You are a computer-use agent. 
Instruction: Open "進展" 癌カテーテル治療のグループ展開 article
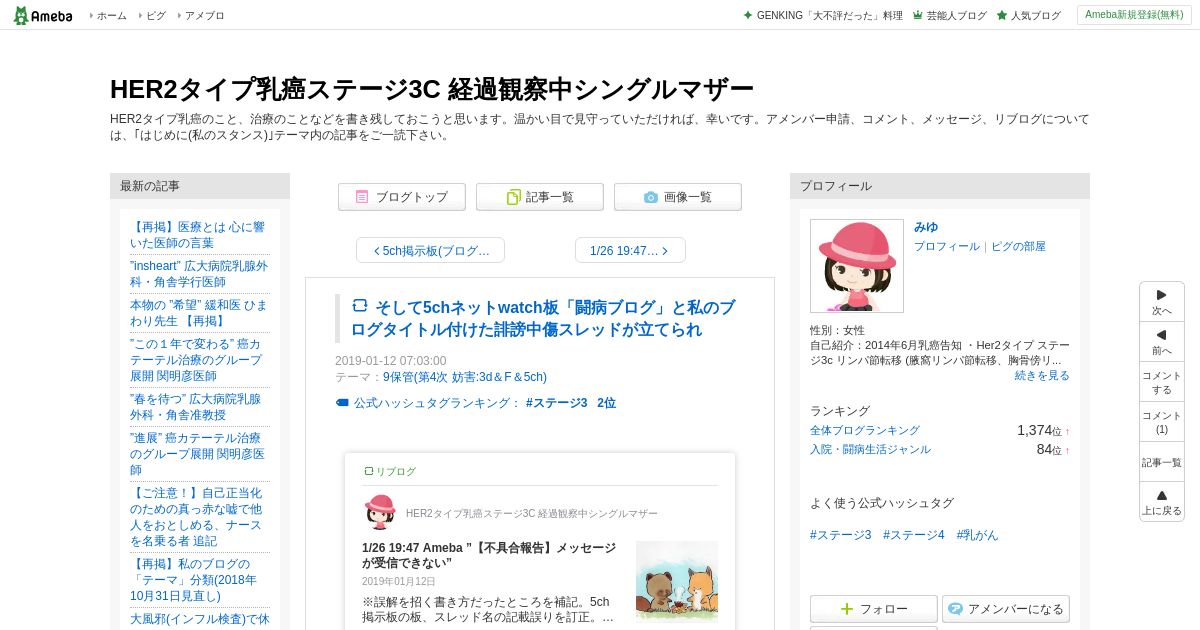coord(198,454)
